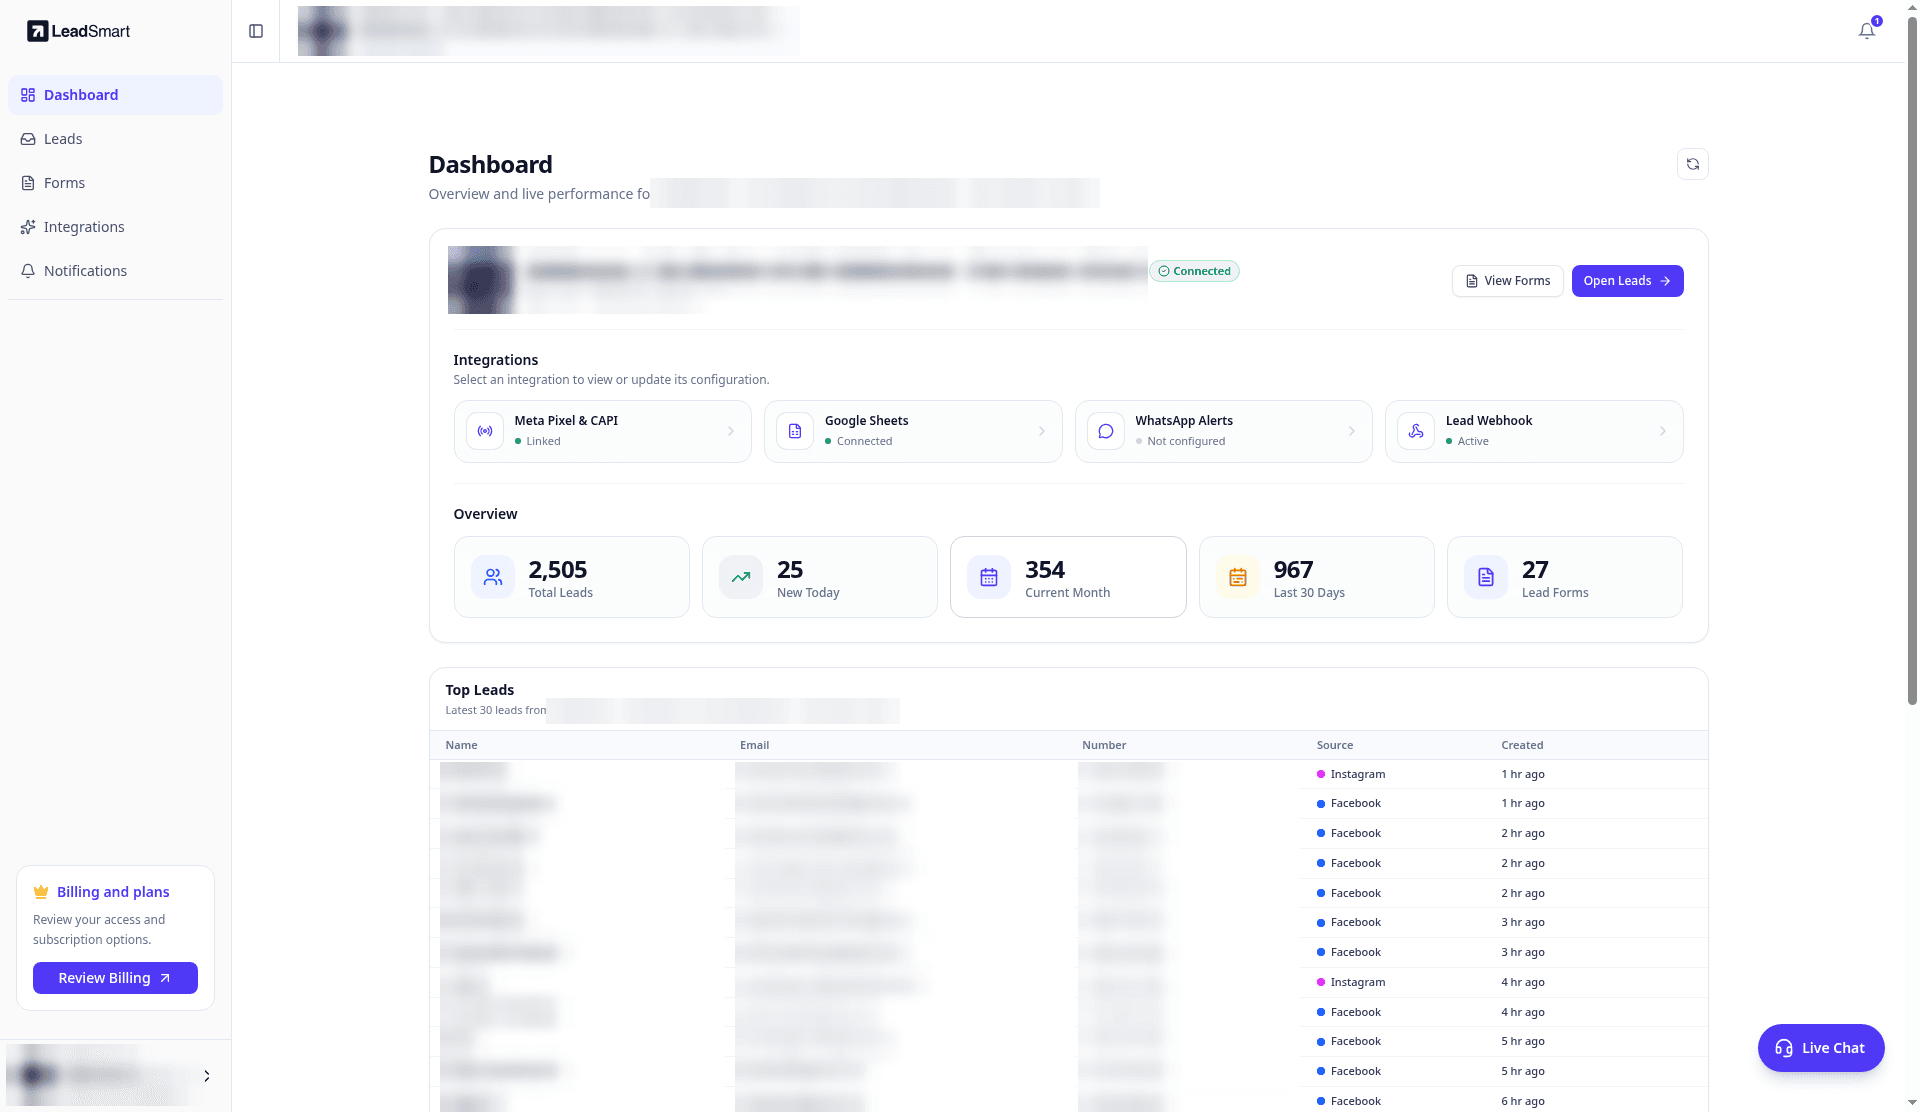Image resolution: width=1920 pixels, height=1112 pixels.
Task: Expand Meta Pixel & CAPI chevron
Action: 731,431
